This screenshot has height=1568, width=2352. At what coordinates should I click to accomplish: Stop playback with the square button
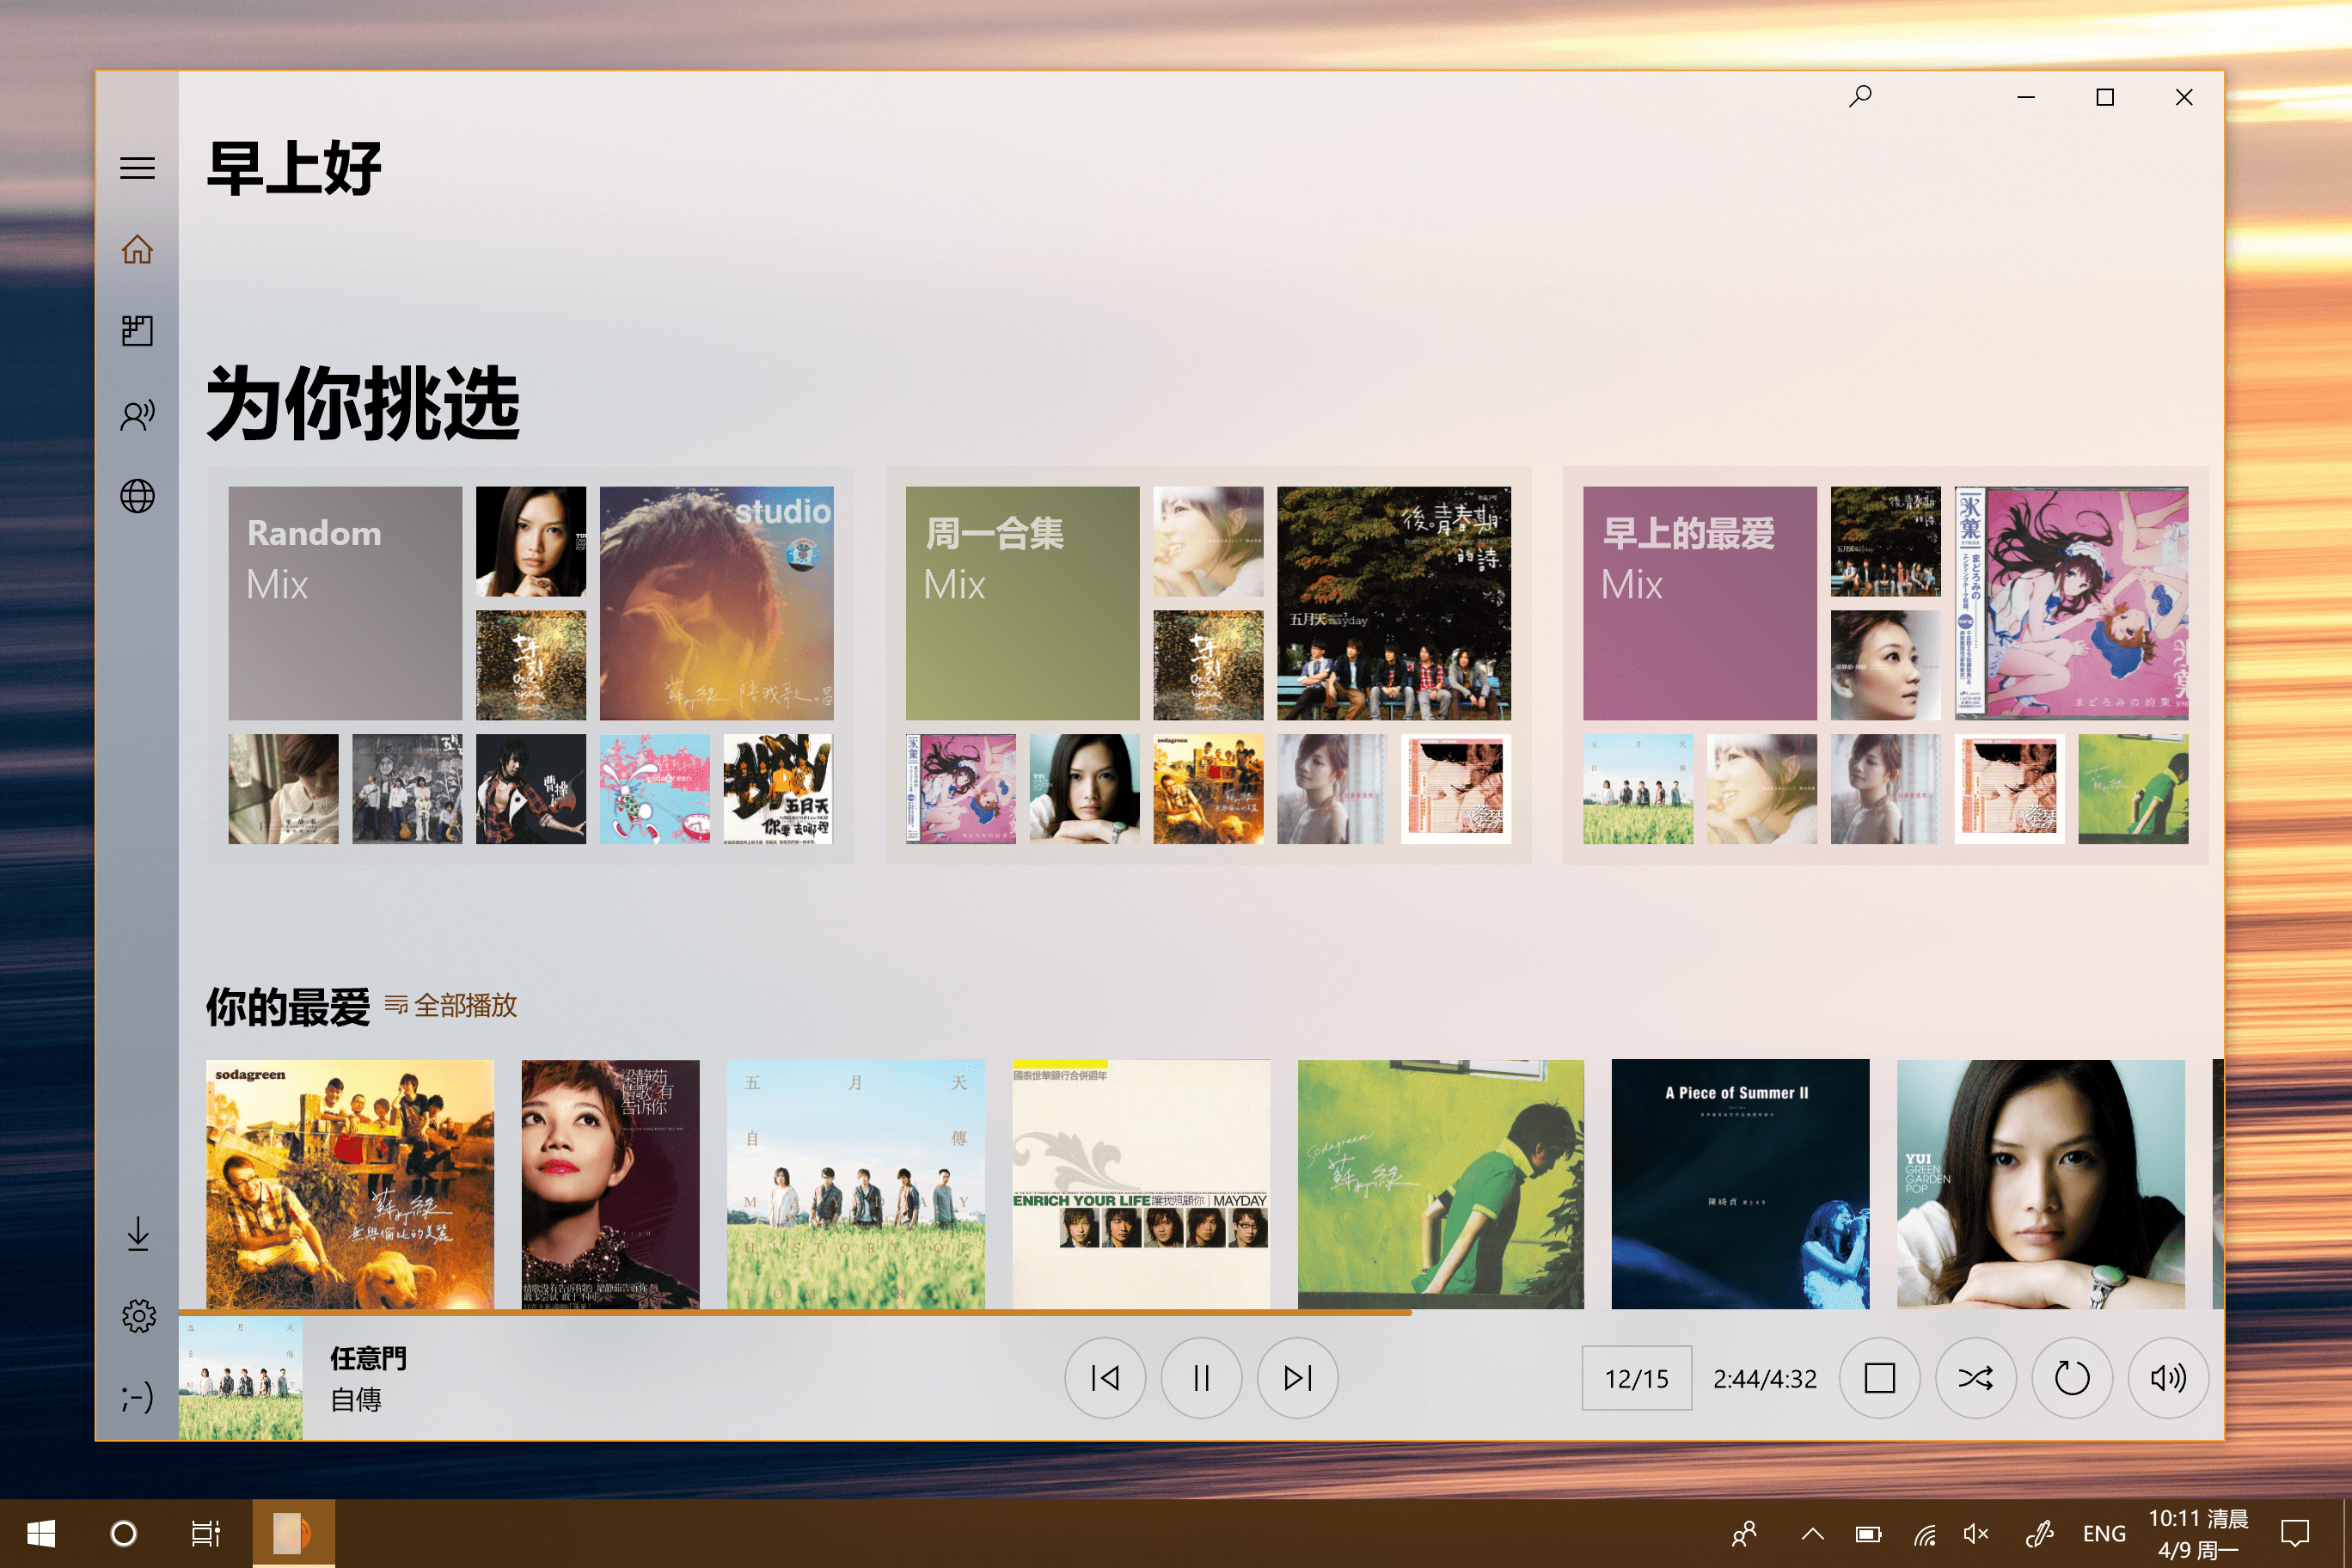coord(1879,1378)
